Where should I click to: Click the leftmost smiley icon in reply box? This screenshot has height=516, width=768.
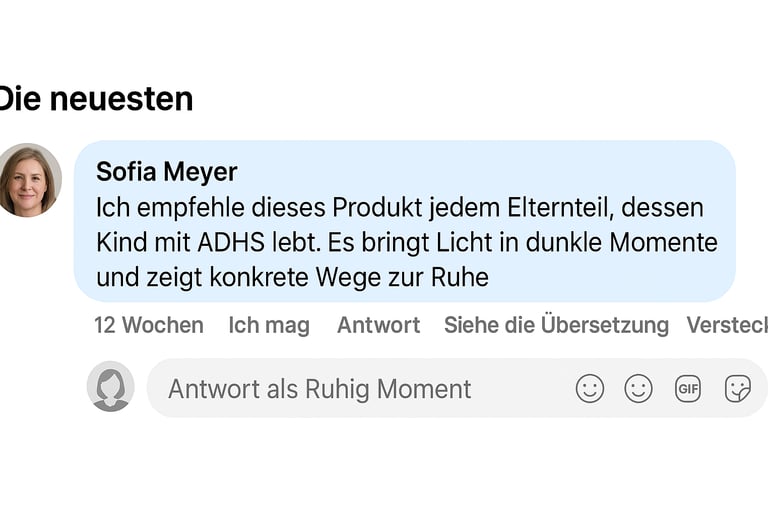click(x=590, y=388)
